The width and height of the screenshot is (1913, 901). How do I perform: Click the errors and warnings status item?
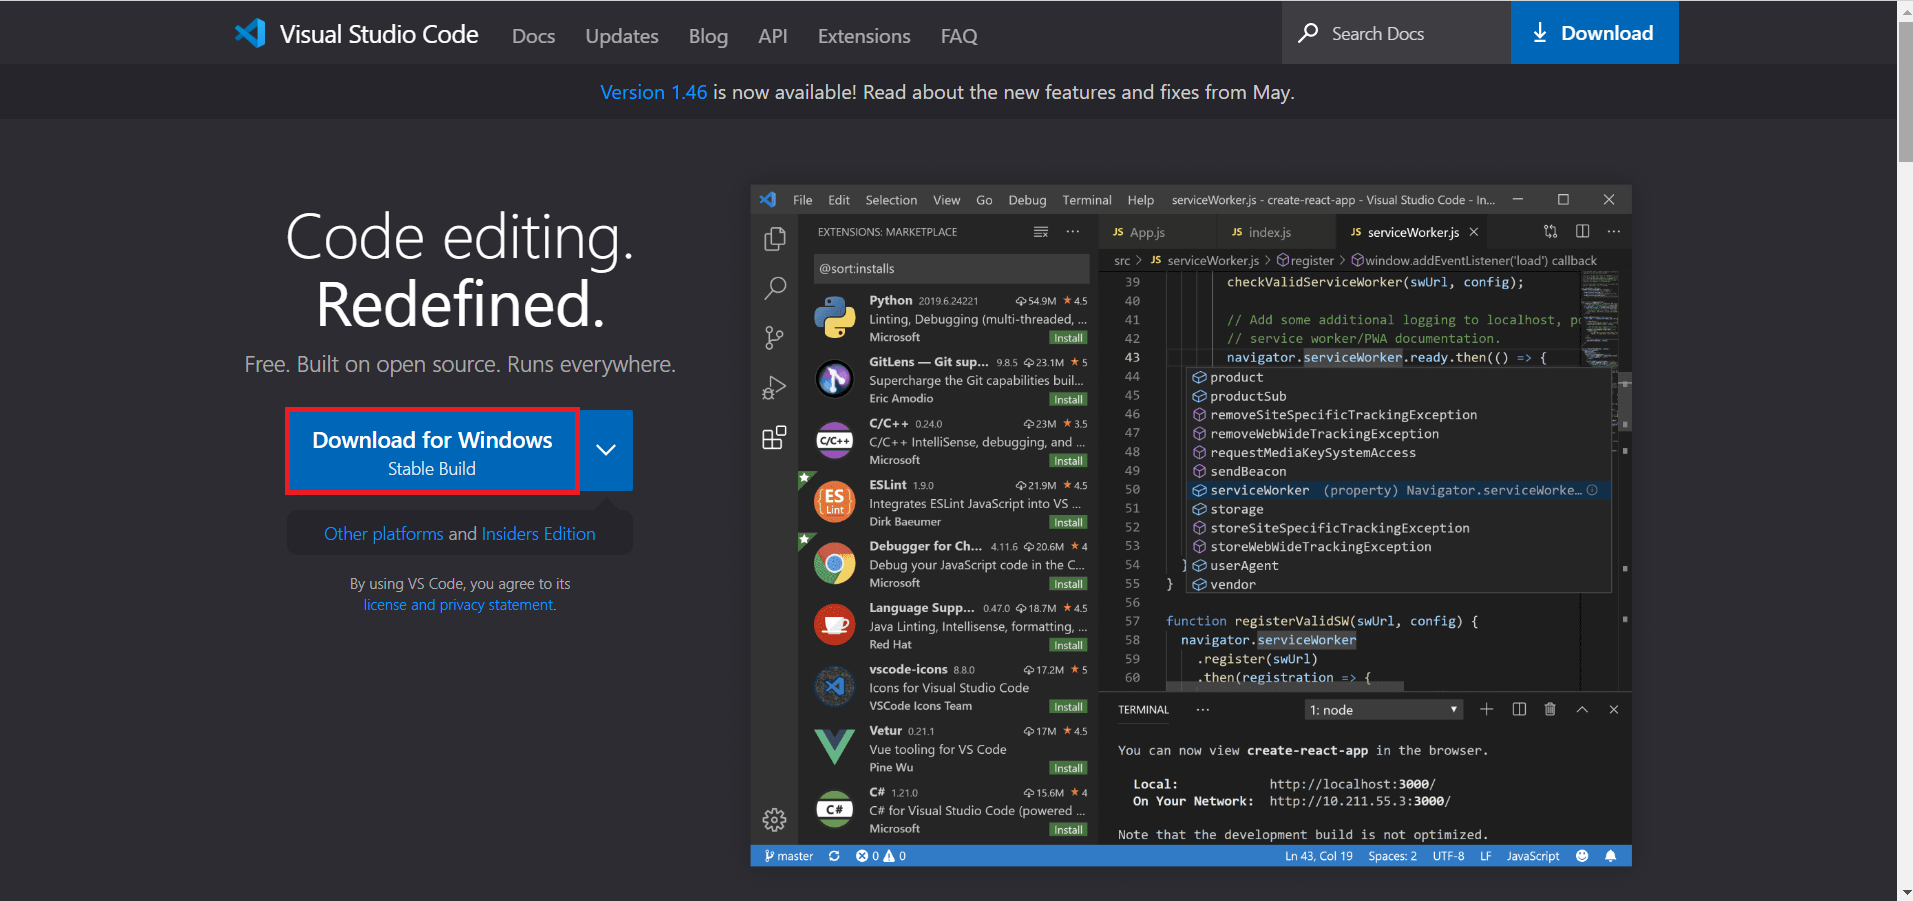pos(881,856)
